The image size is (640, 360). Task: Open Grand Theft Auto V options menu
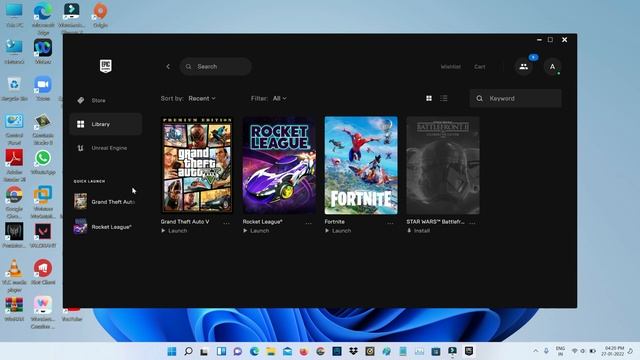[x=227, y=223]
